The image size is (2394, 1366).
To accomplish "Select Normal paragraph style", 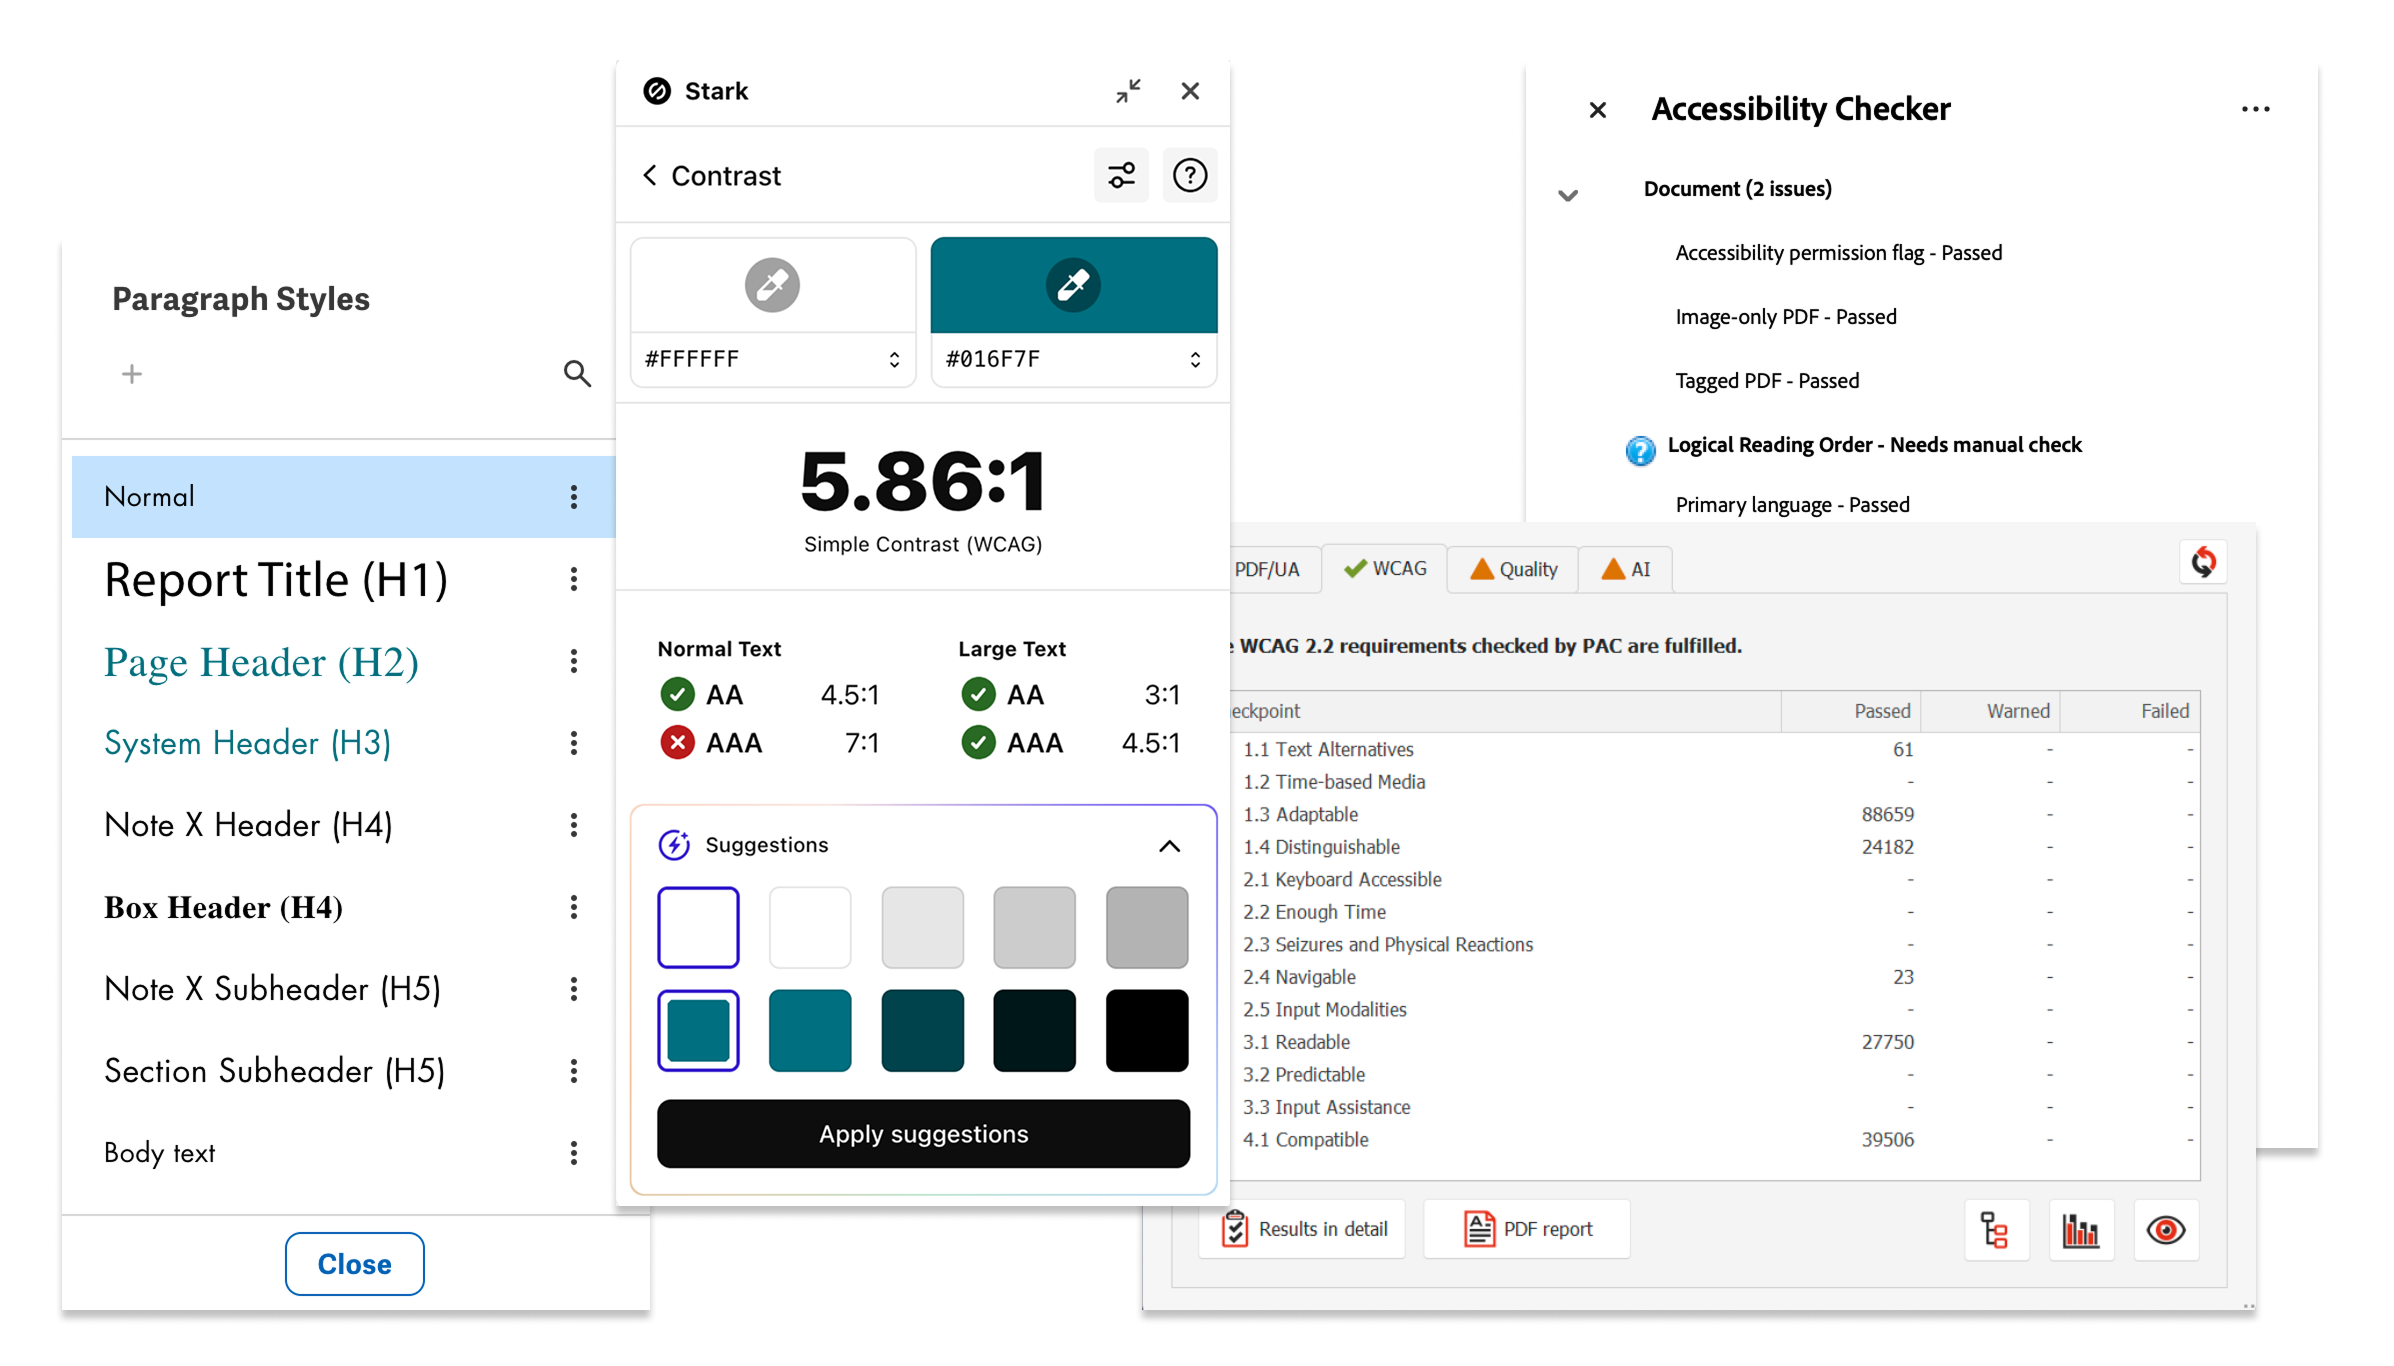I will point(343,497).
